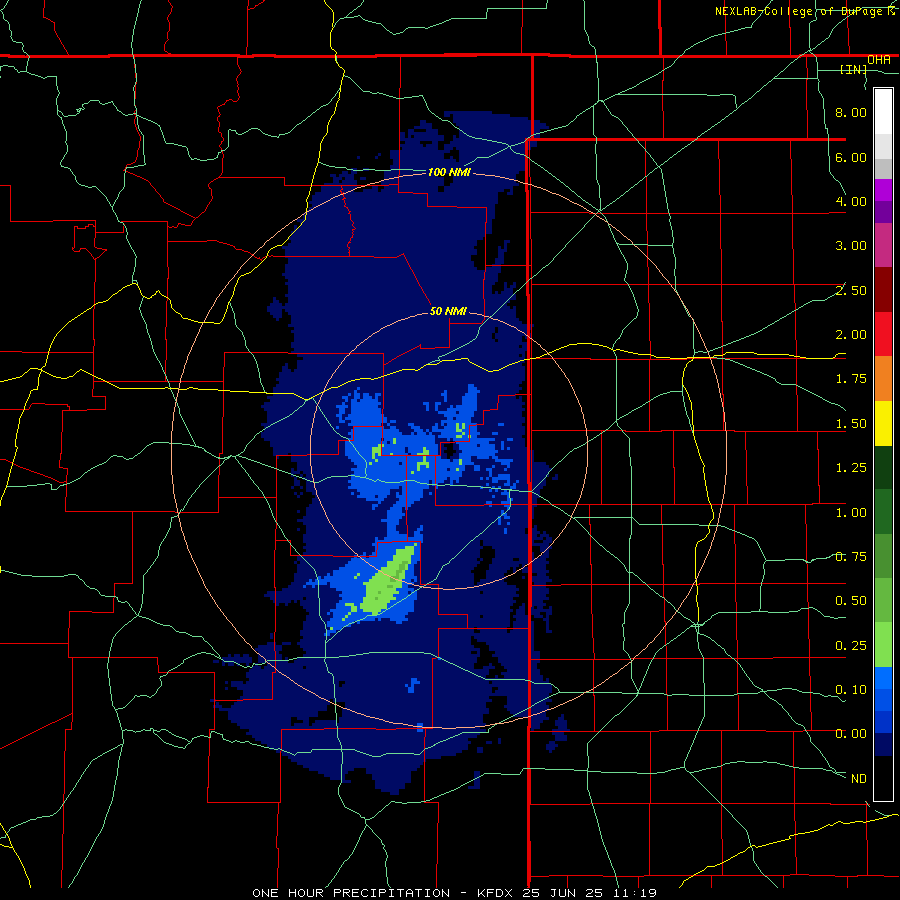Click the 2.50 legend value
The image size is (900, 900).
click(851, 290)
